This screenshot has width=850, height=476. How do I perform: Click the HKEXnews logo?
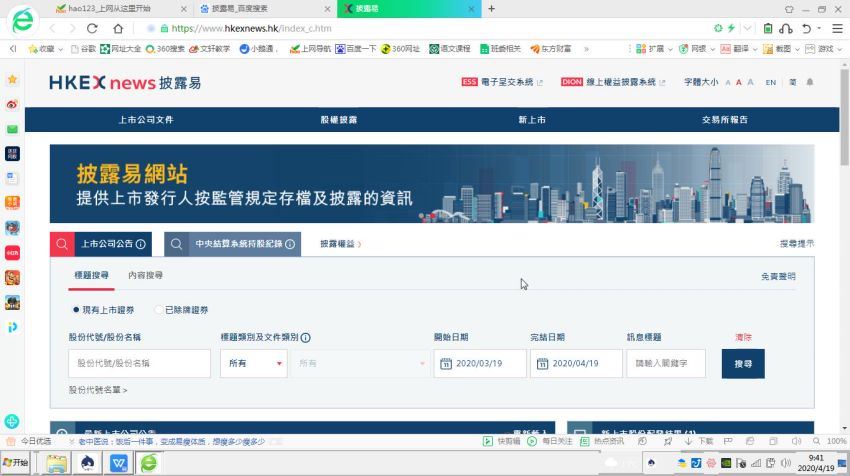(125, 82)
